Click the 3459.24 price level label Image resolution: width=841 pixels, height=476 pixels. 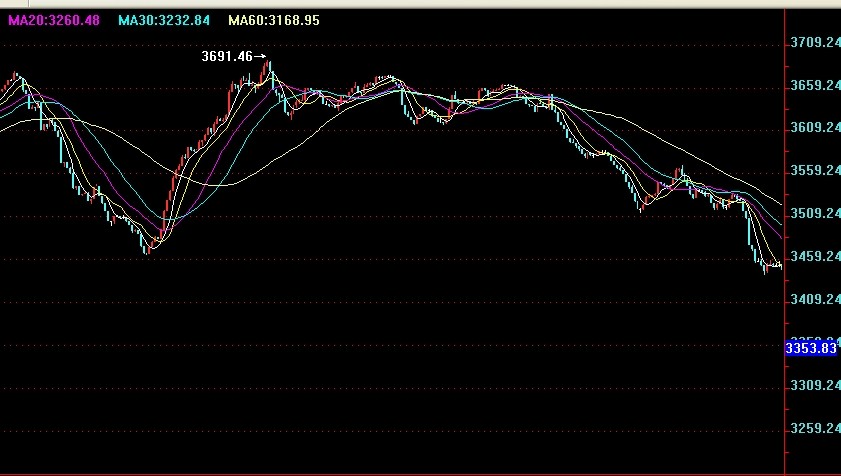813,257
